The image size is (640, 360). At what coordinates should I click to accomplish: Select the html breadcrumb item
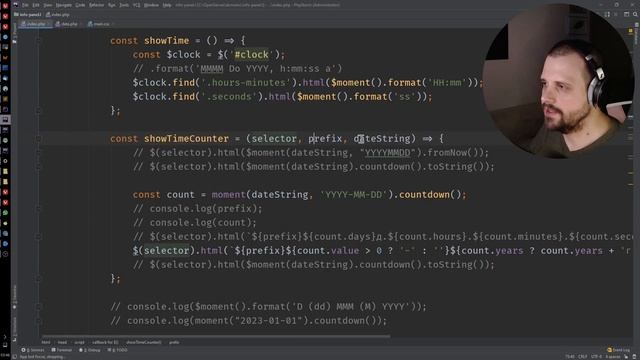click(46, 342)
